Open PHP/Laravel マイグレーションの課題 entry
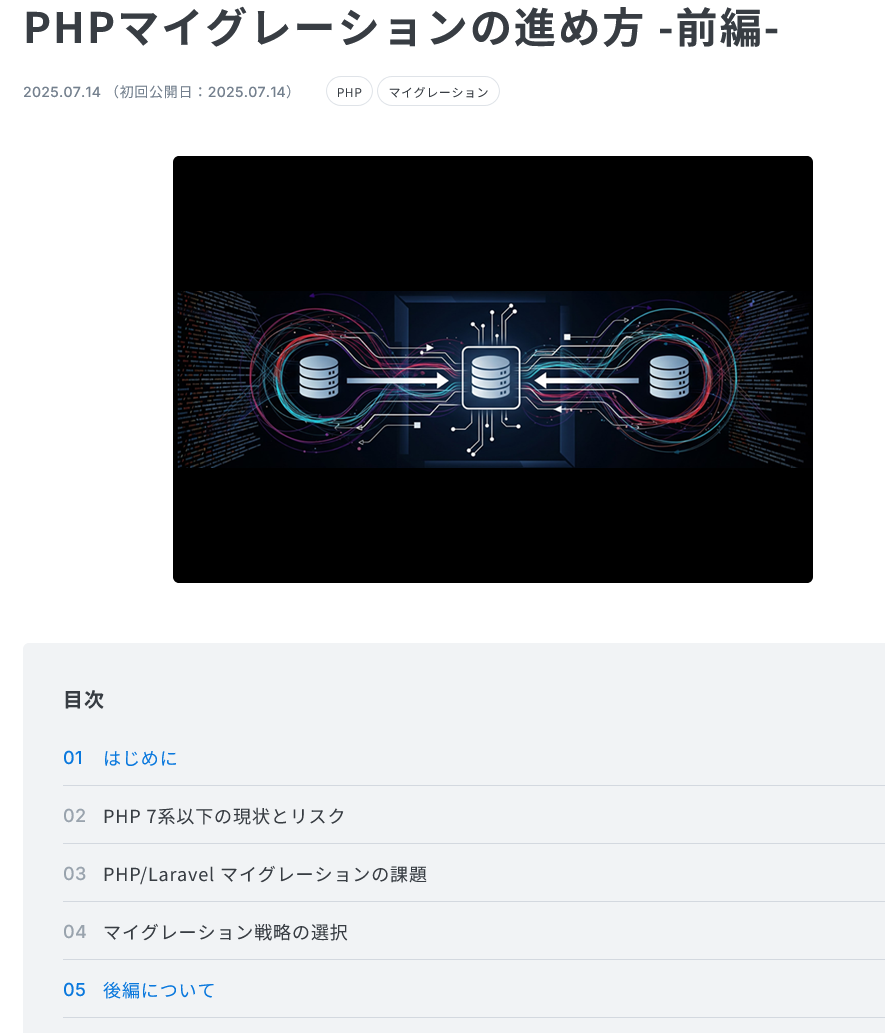Viewport: 885px width, 1033px height. pos(265,874)
